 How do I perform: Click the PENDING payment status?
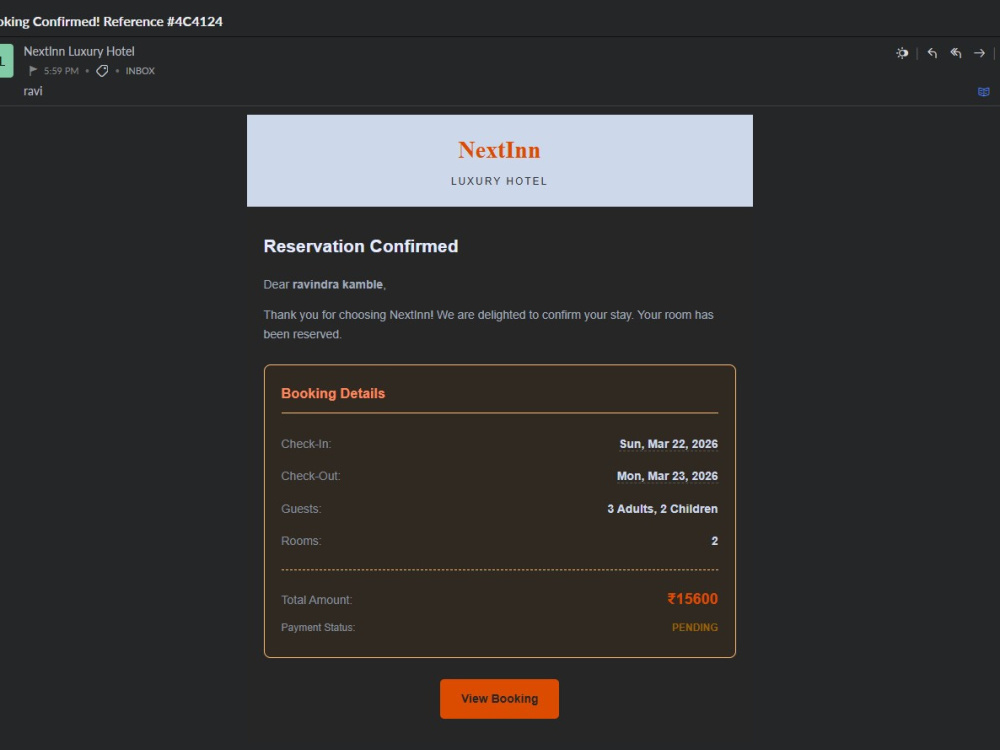[695, 628]
